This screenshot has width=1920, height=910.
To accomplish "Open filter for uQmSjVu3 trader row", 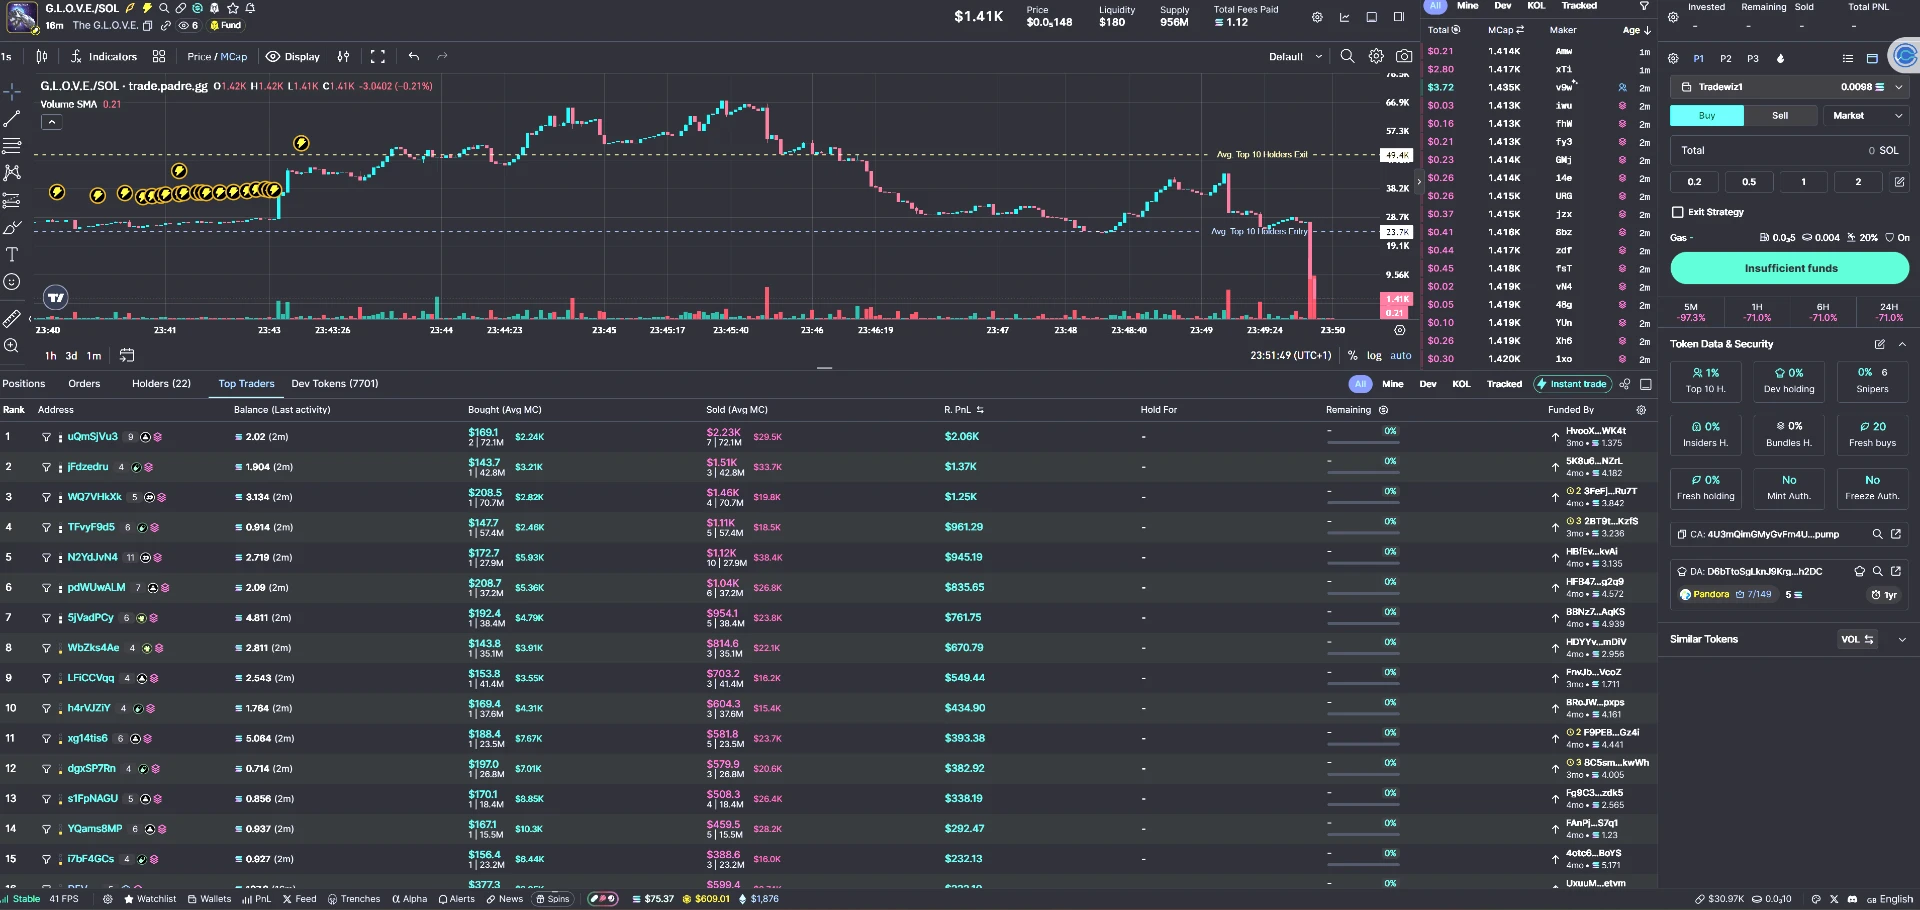I will (x=46, y=437).
